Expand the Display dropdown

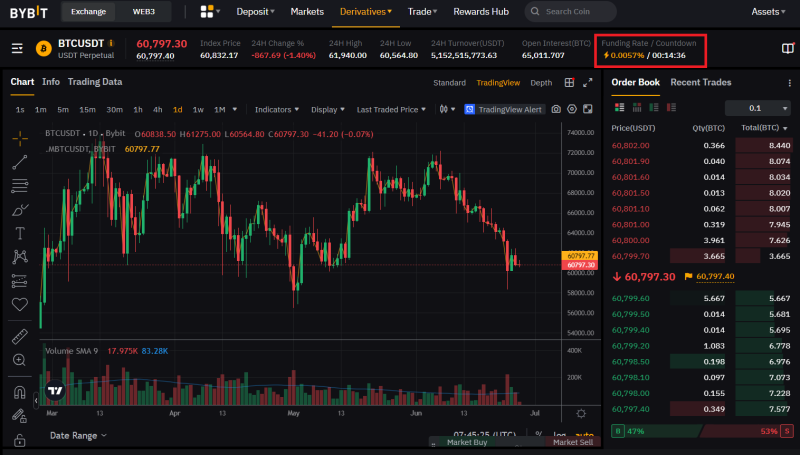coord(328,110)
